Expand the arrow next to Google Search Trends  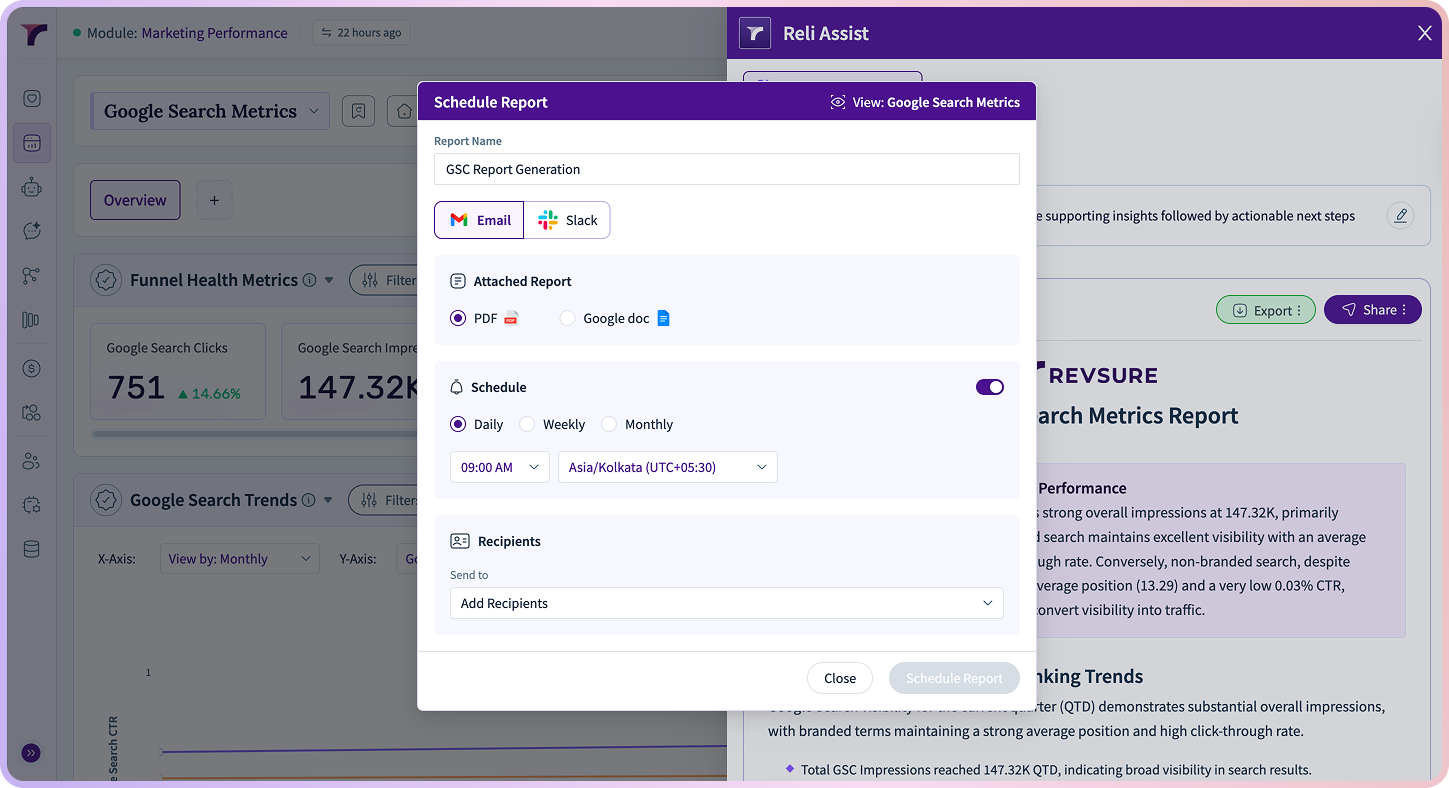328,500
